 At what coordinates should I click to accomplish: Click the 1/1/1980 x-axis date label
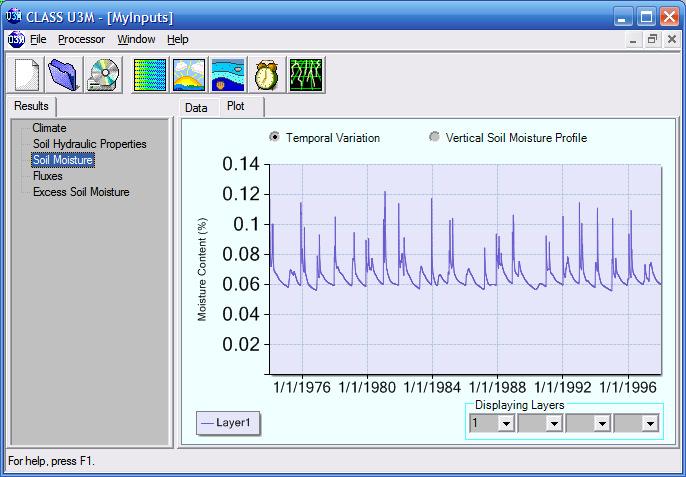(367, 387)
